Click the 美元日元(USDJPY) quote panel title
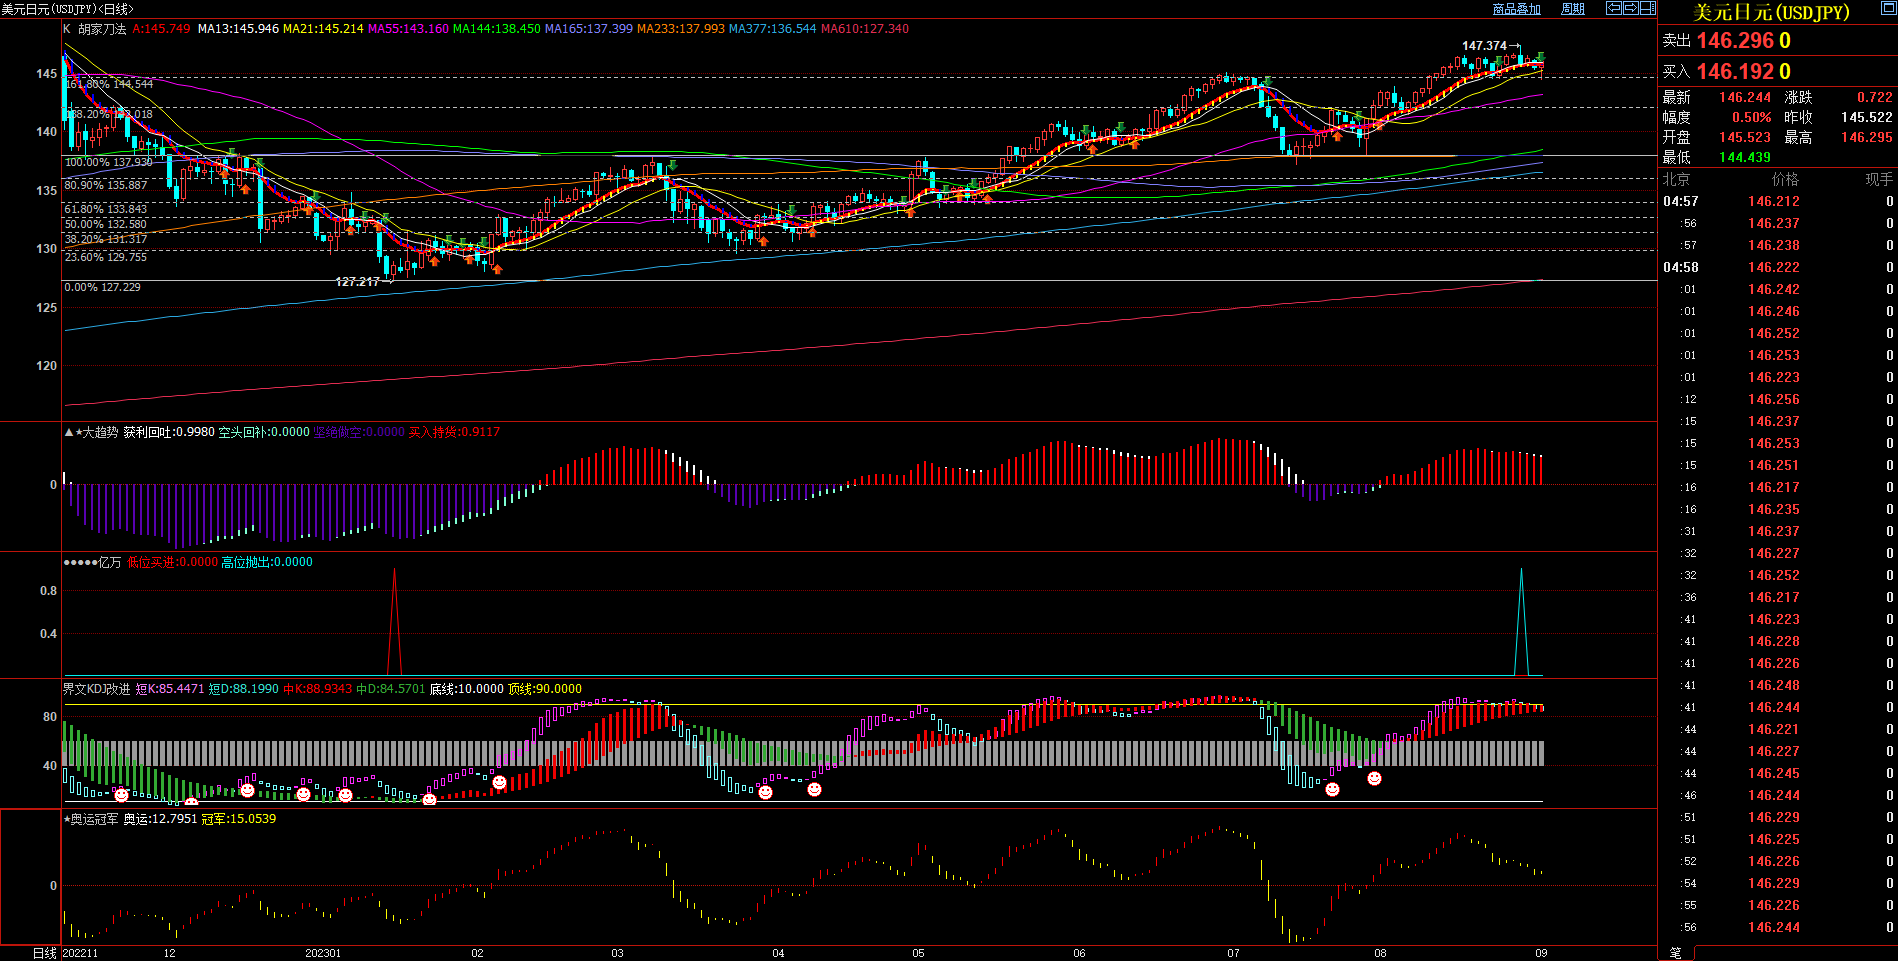 click(1771, 12)
